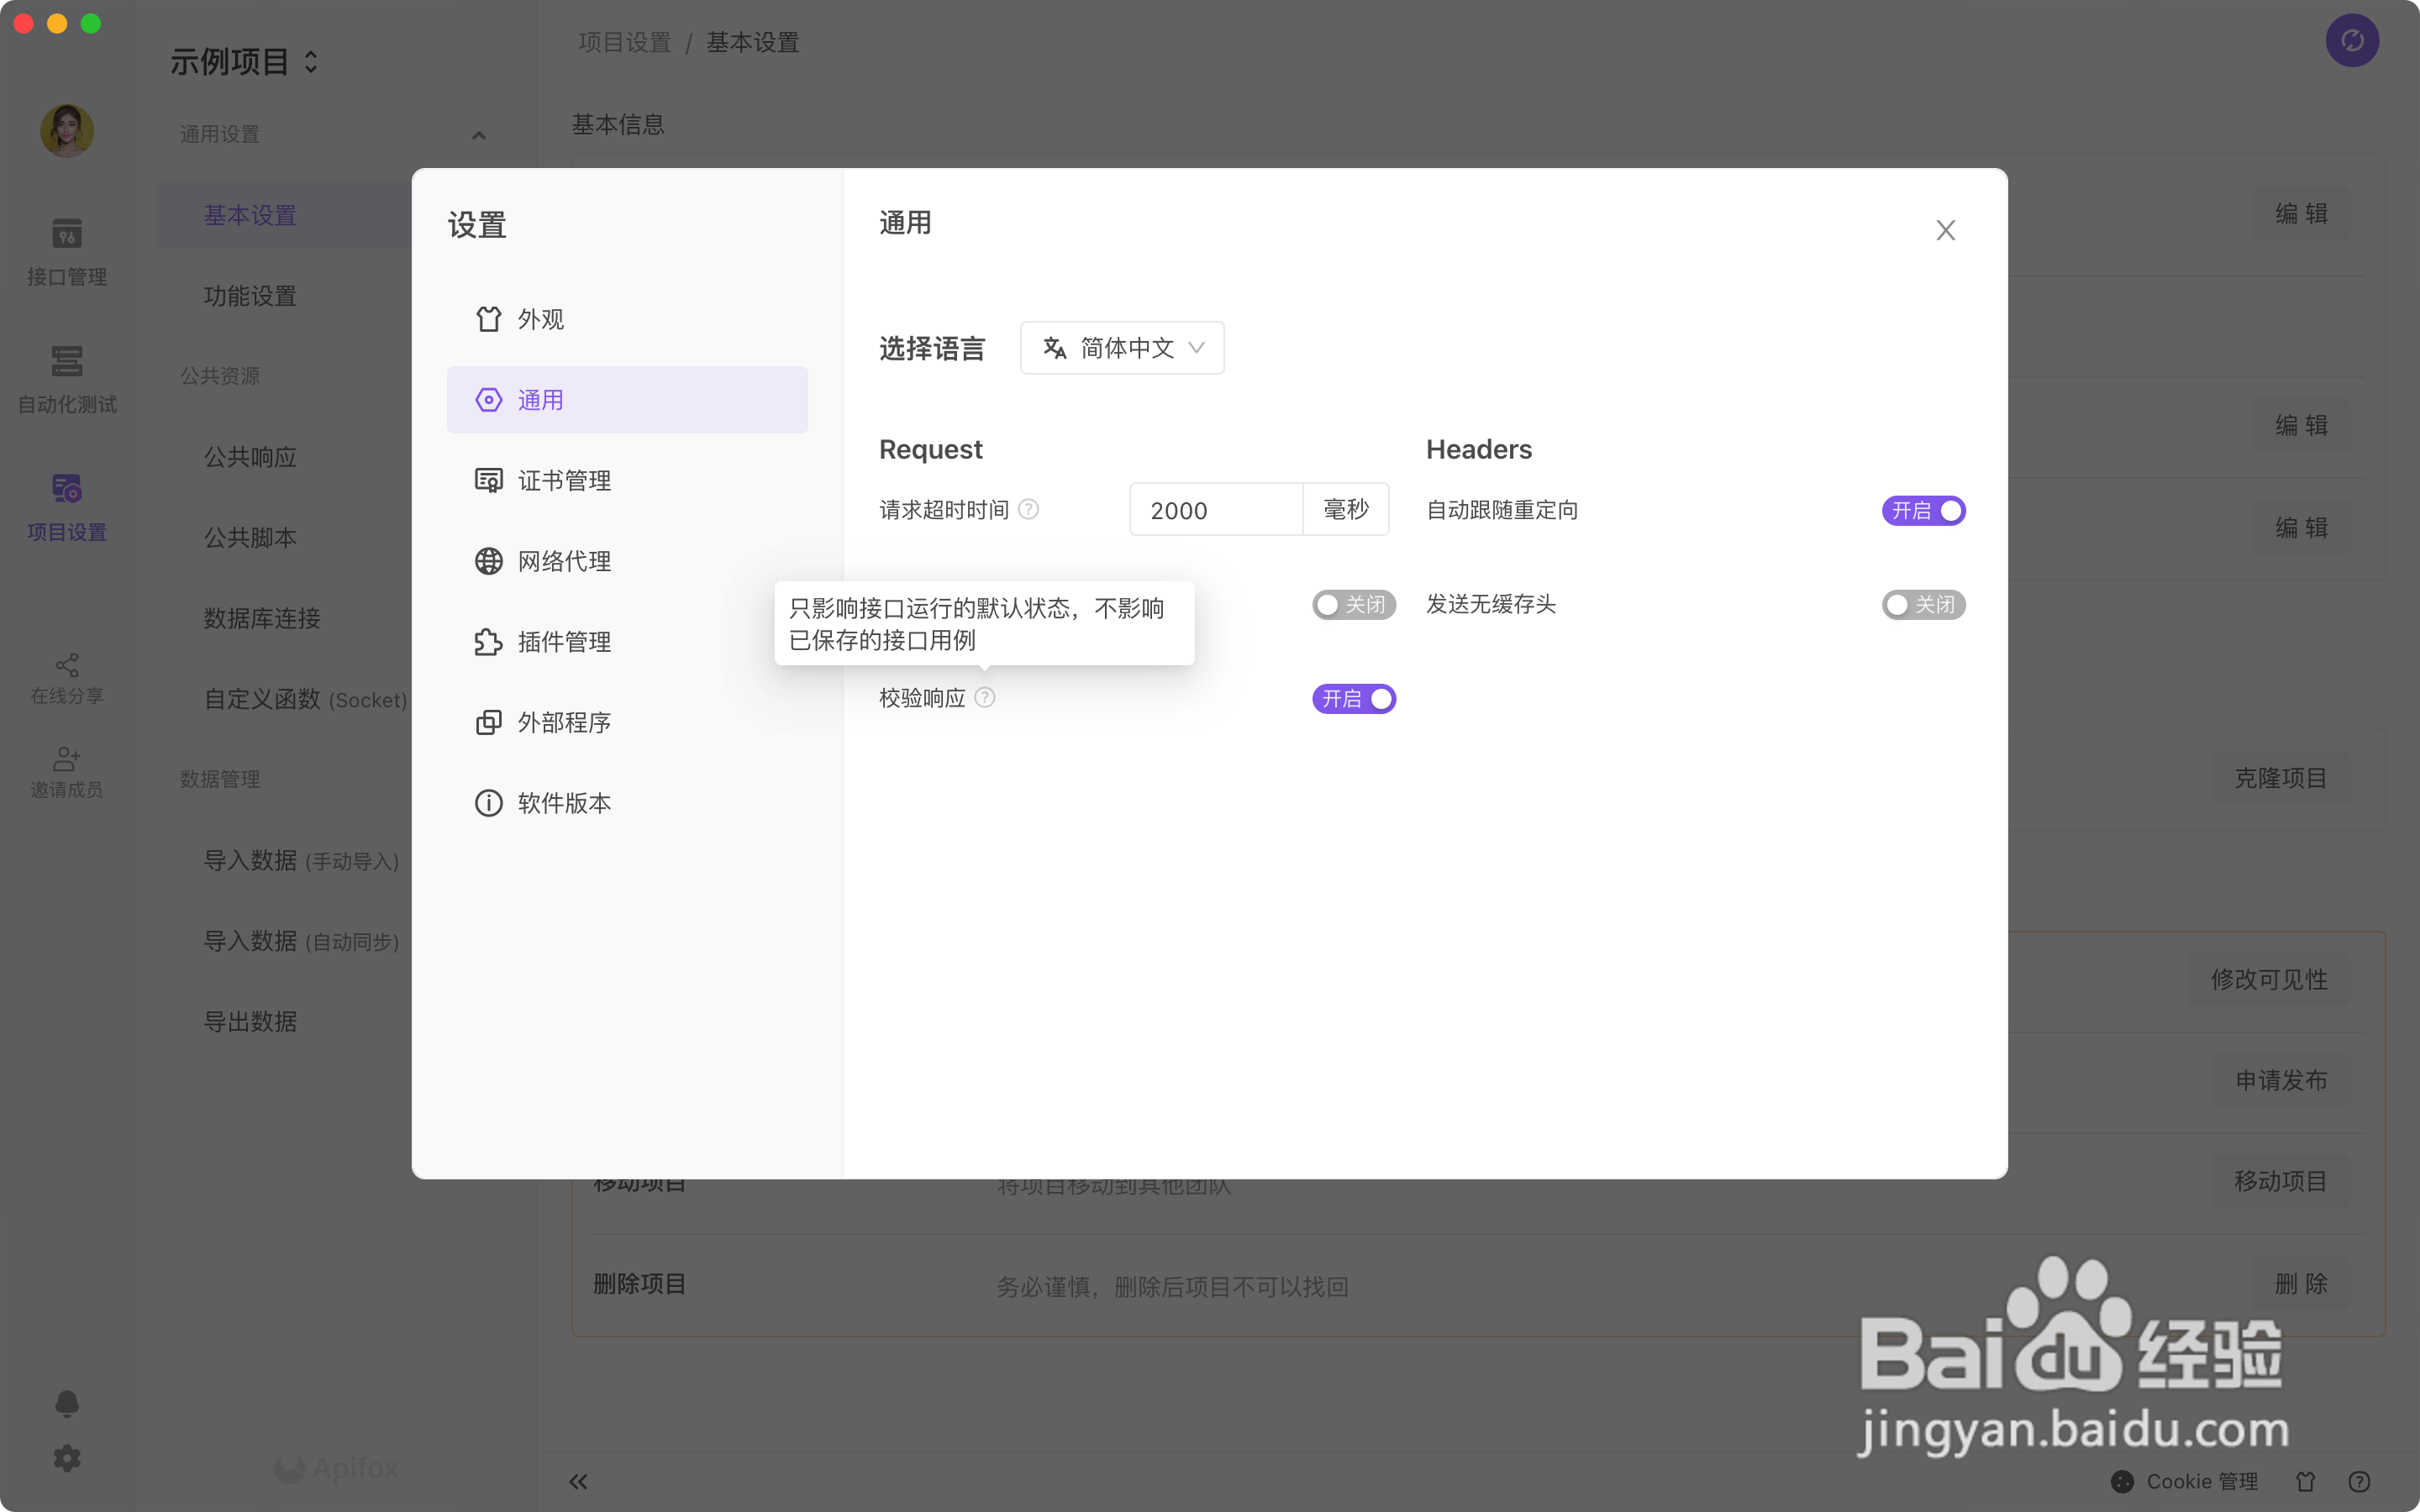Click the 删除 button for 删除项目
The height and width of the screenshot is (1512, 2420).
[2301, 1283]
